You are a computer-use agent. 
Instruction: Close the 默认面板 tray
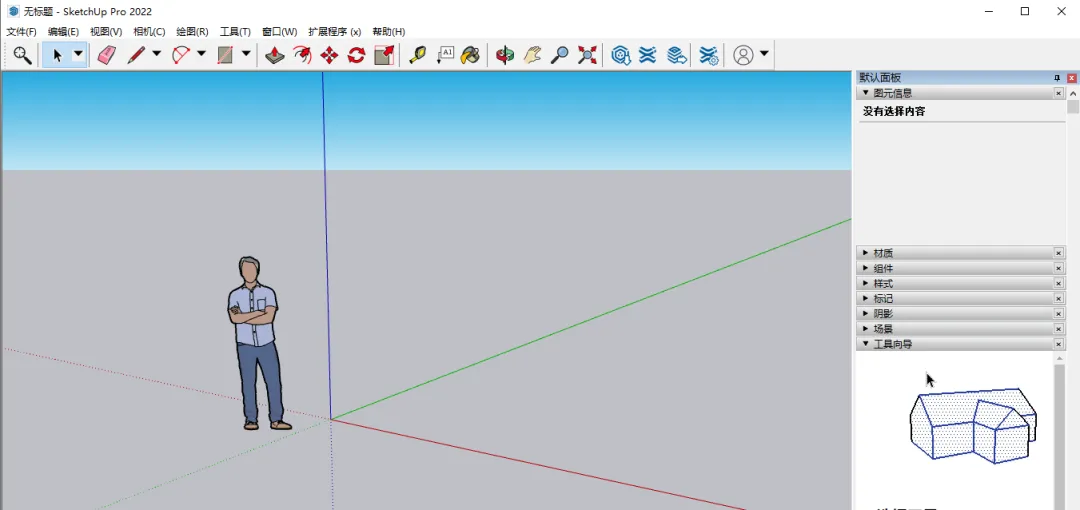[x=1072, y=78]
